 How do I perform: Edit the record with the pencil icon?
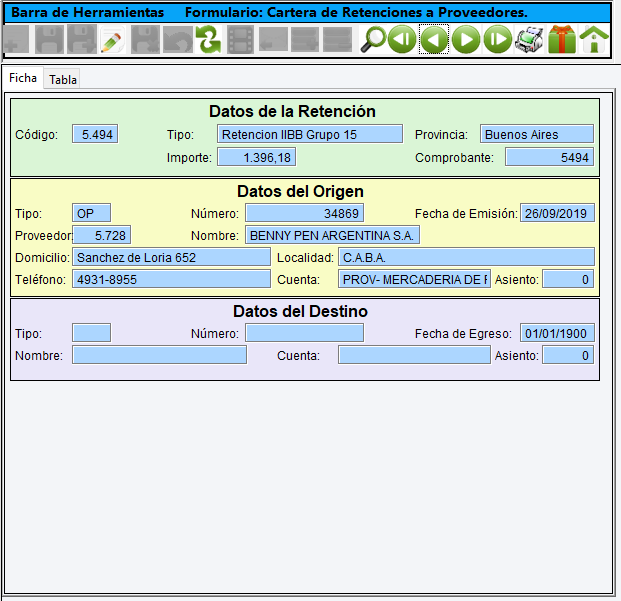click(x=112, y=39)
